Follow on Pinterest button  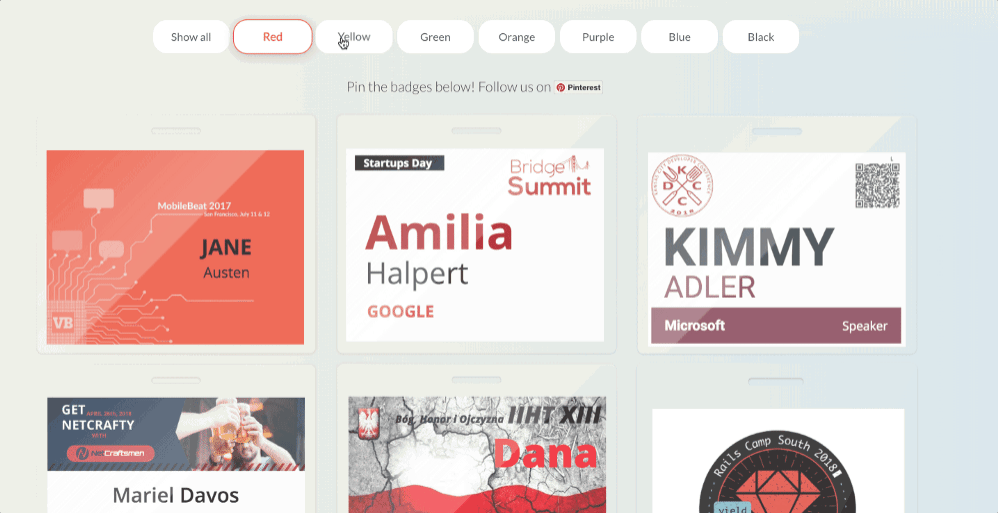click(x=578, y=87)
